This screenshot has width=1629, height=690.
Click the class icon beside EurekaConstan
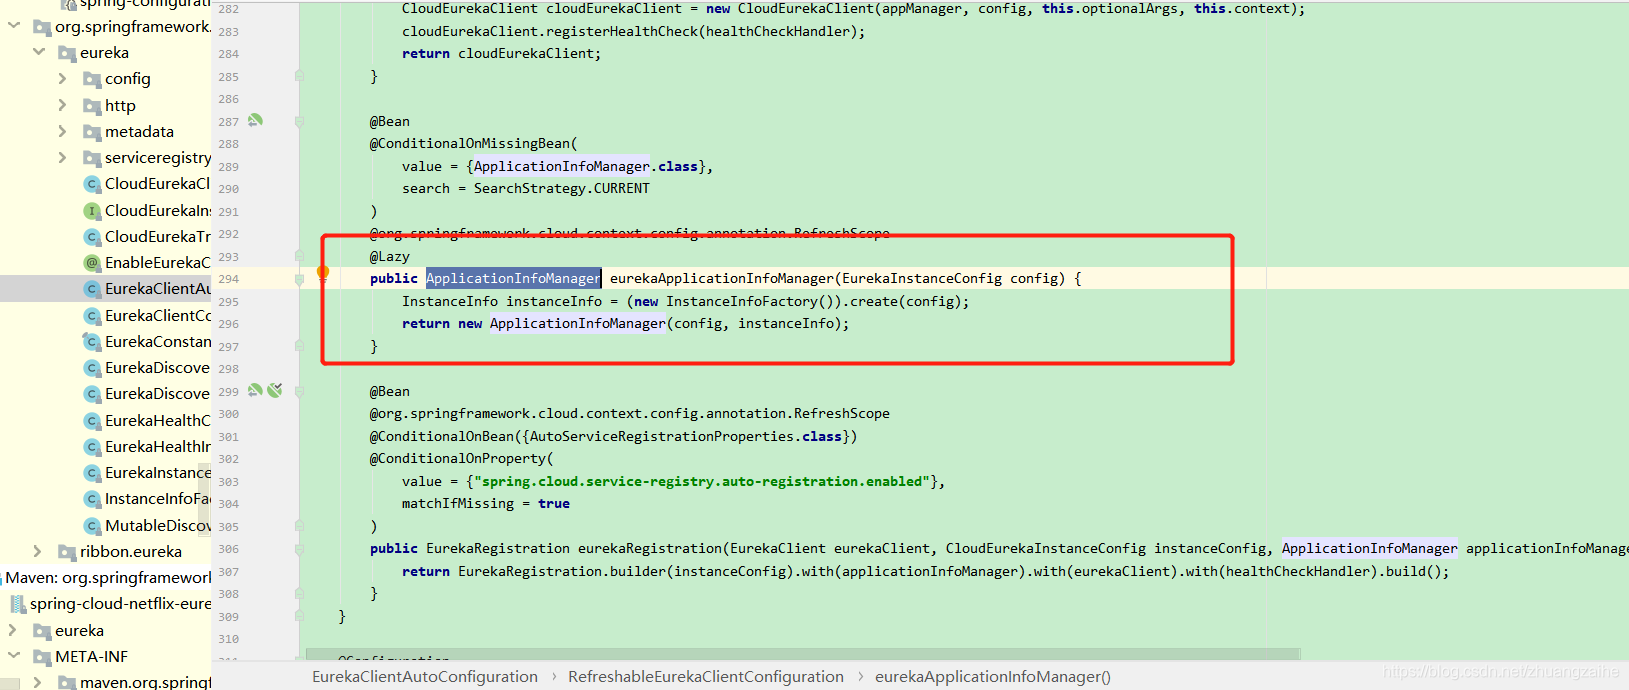(x=92, y=342)
